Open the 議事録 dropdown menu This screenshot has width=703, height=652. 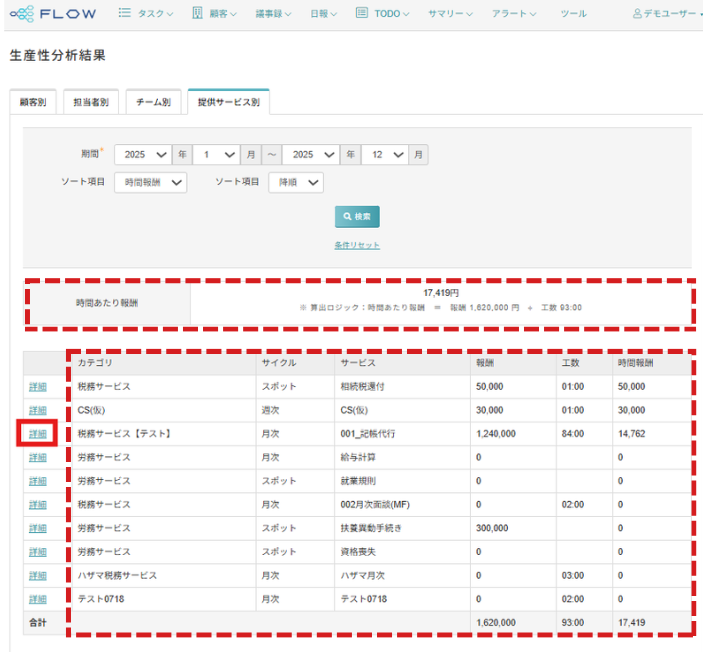coord(282,14)
